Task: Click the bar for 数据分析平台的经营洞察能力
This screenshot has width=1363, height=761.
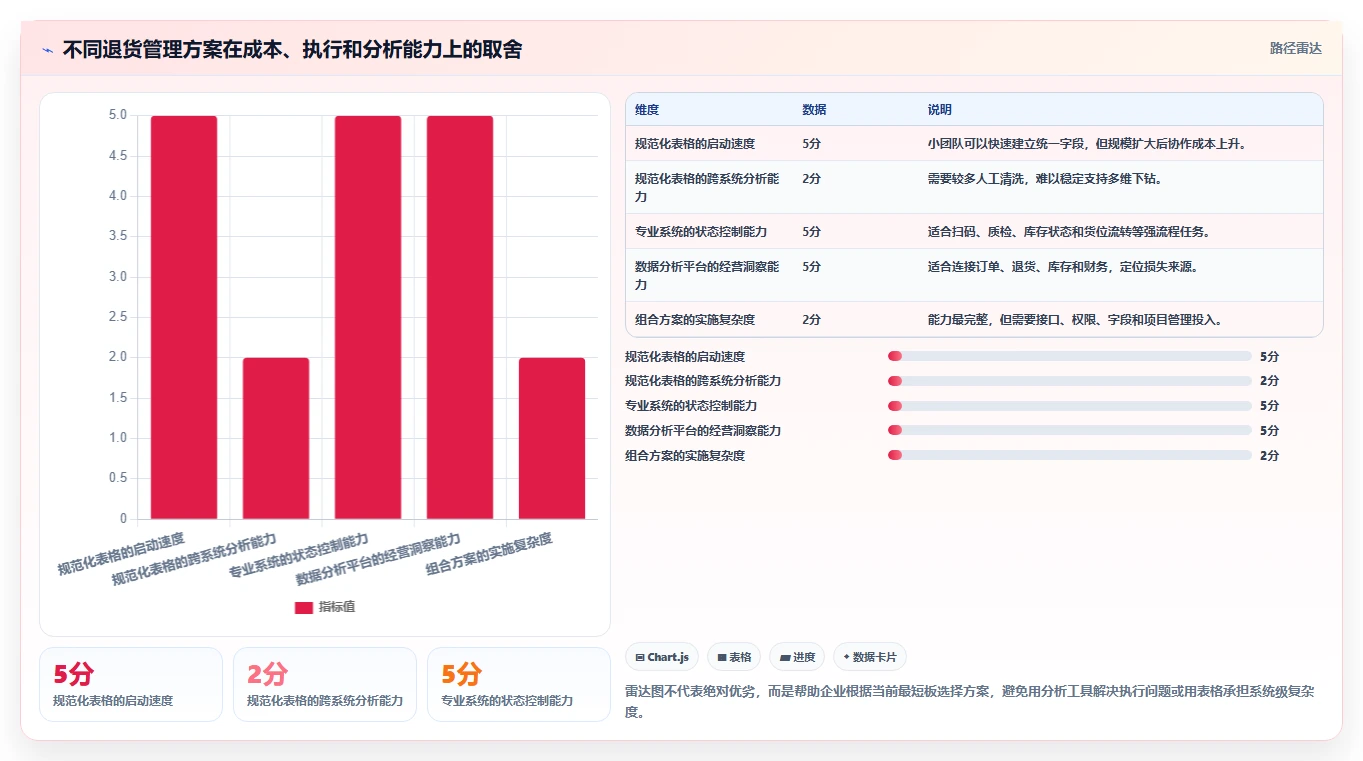Action: [x=460, y=317]
